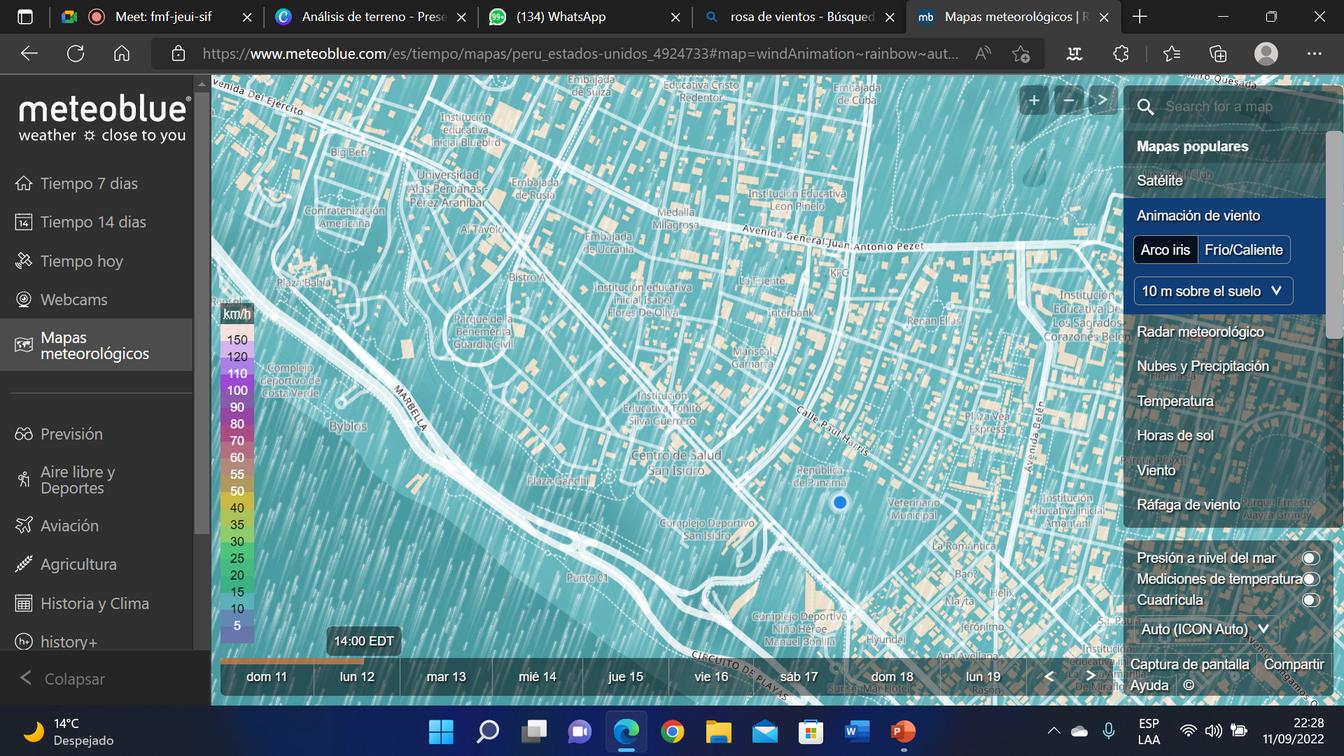Select Mapas meteorológicos in sidebar

coord(97,345)
